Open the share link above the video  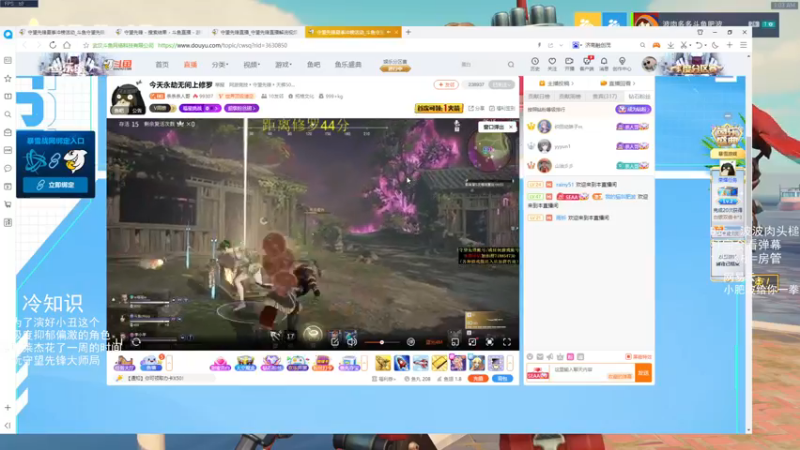(x=476, y=108)
